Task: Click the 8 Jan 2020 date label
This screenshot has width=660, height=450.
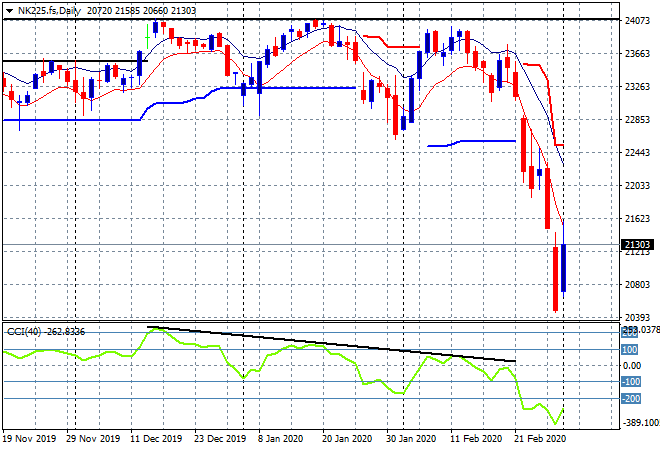Action: click(280, 439)
